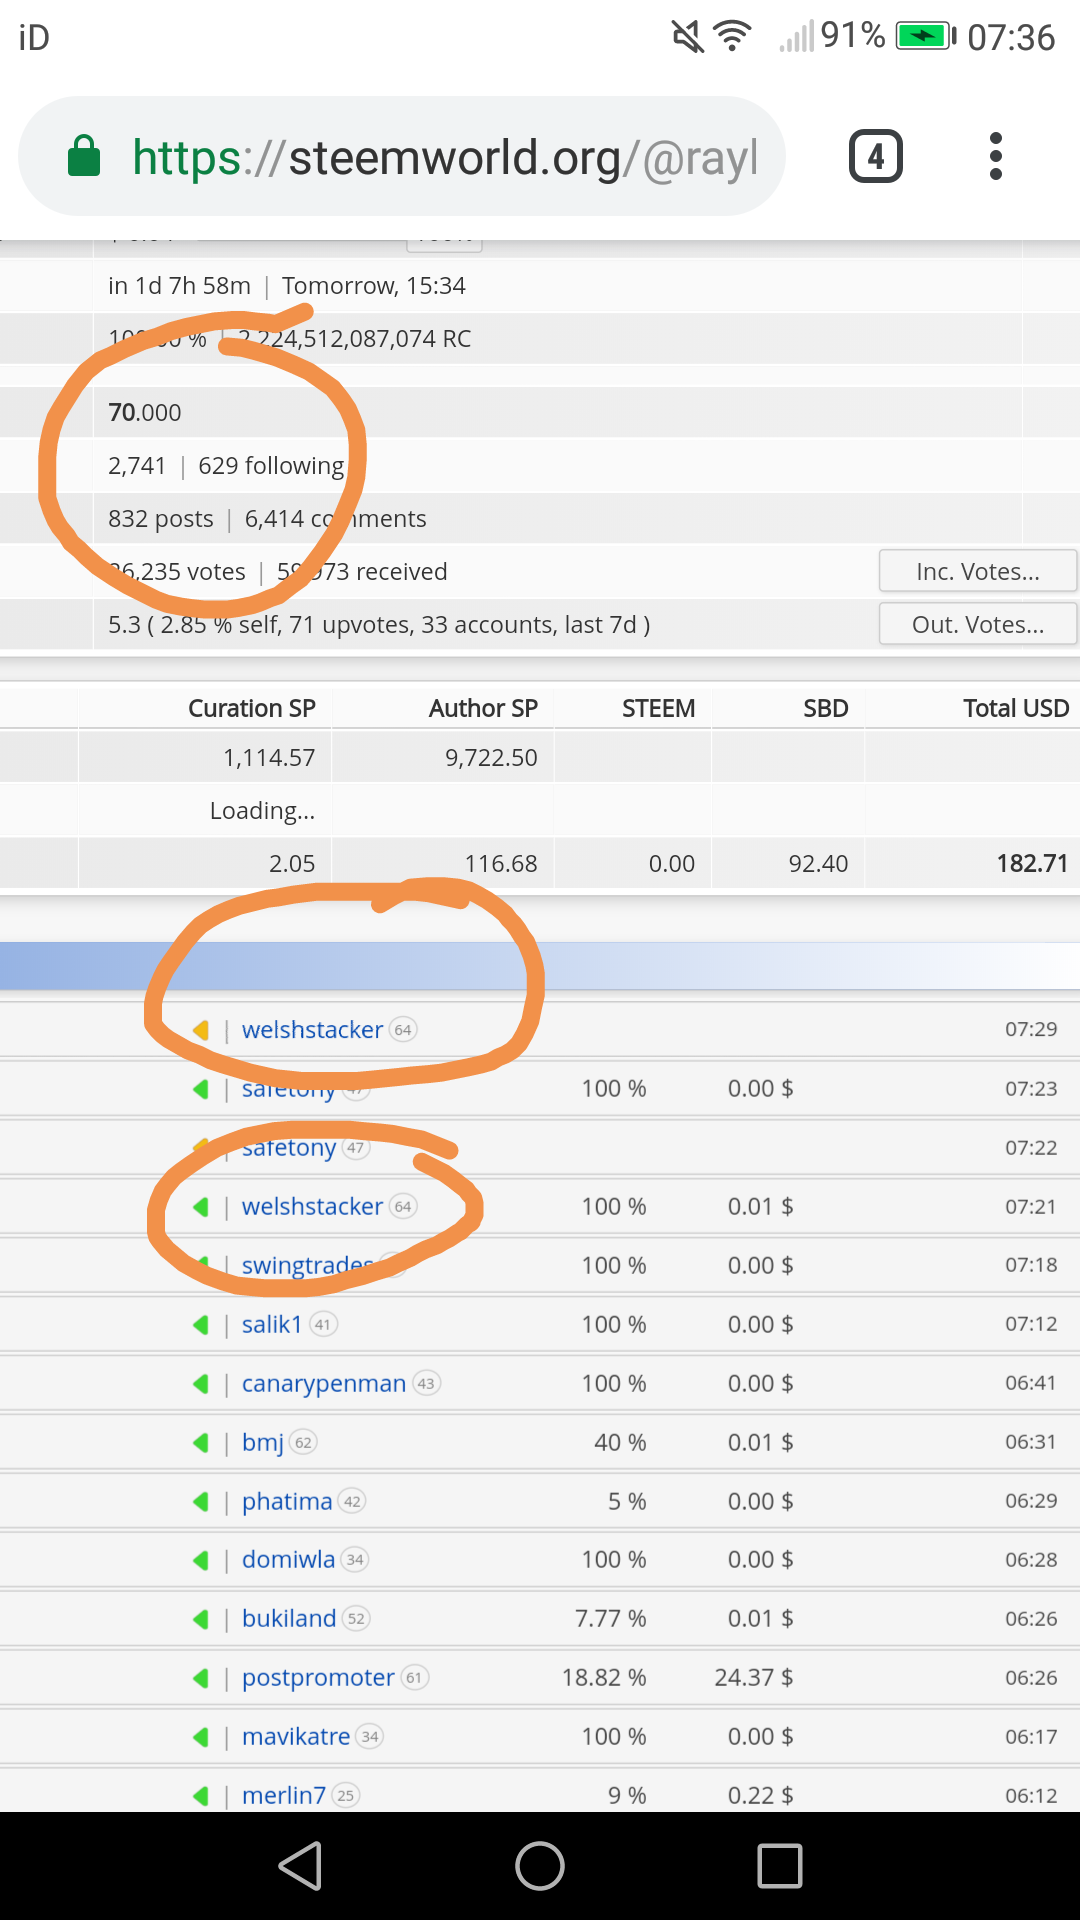Screen dimensions: 1080x1920
Task: Tap the Android home navigation button
Action: pyautogui.click(x=540, y=1866)
